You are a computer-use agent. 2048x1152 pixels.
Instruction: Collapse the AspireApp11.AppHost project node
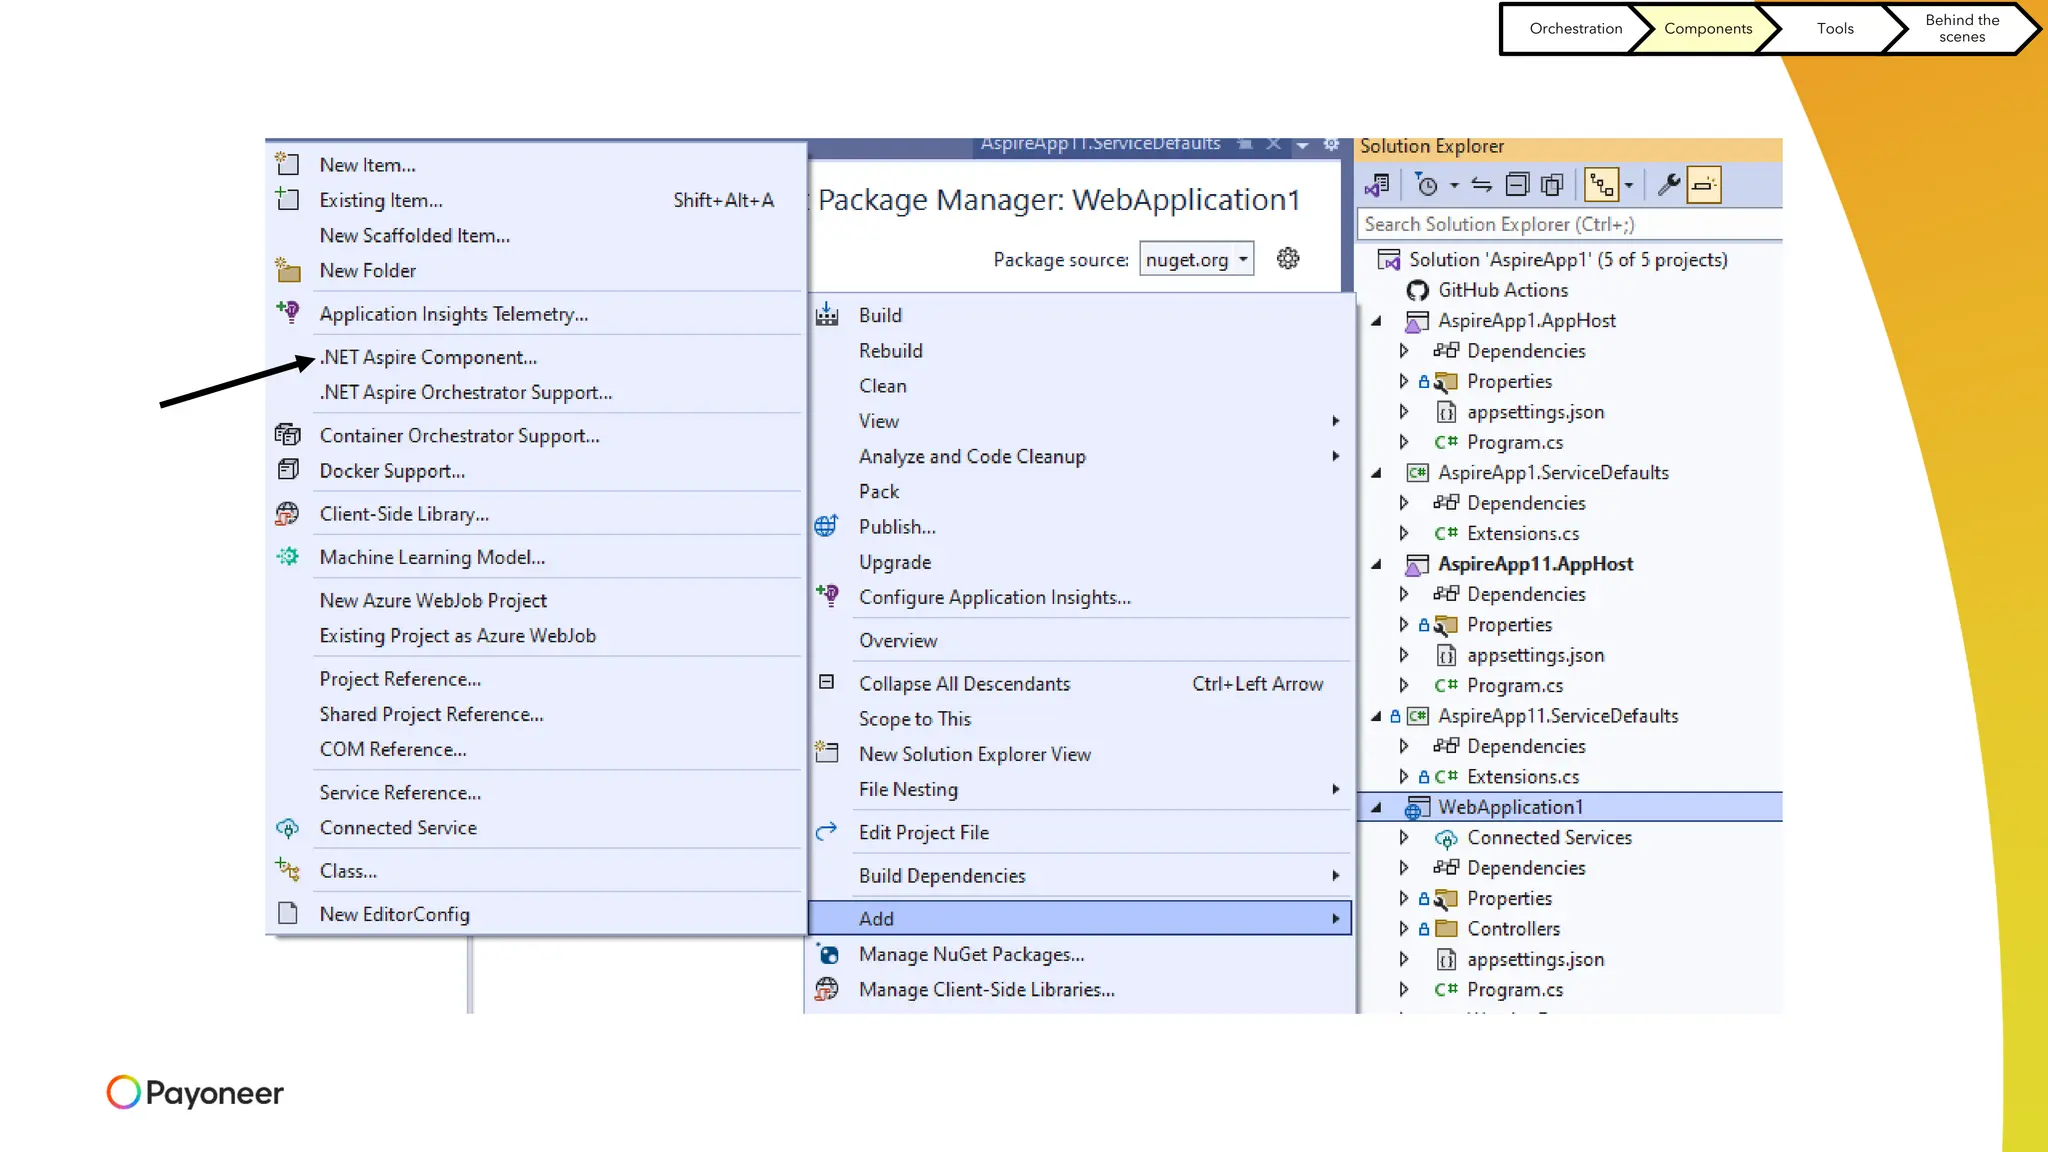pyautogui.click(x=1376, y=564)
